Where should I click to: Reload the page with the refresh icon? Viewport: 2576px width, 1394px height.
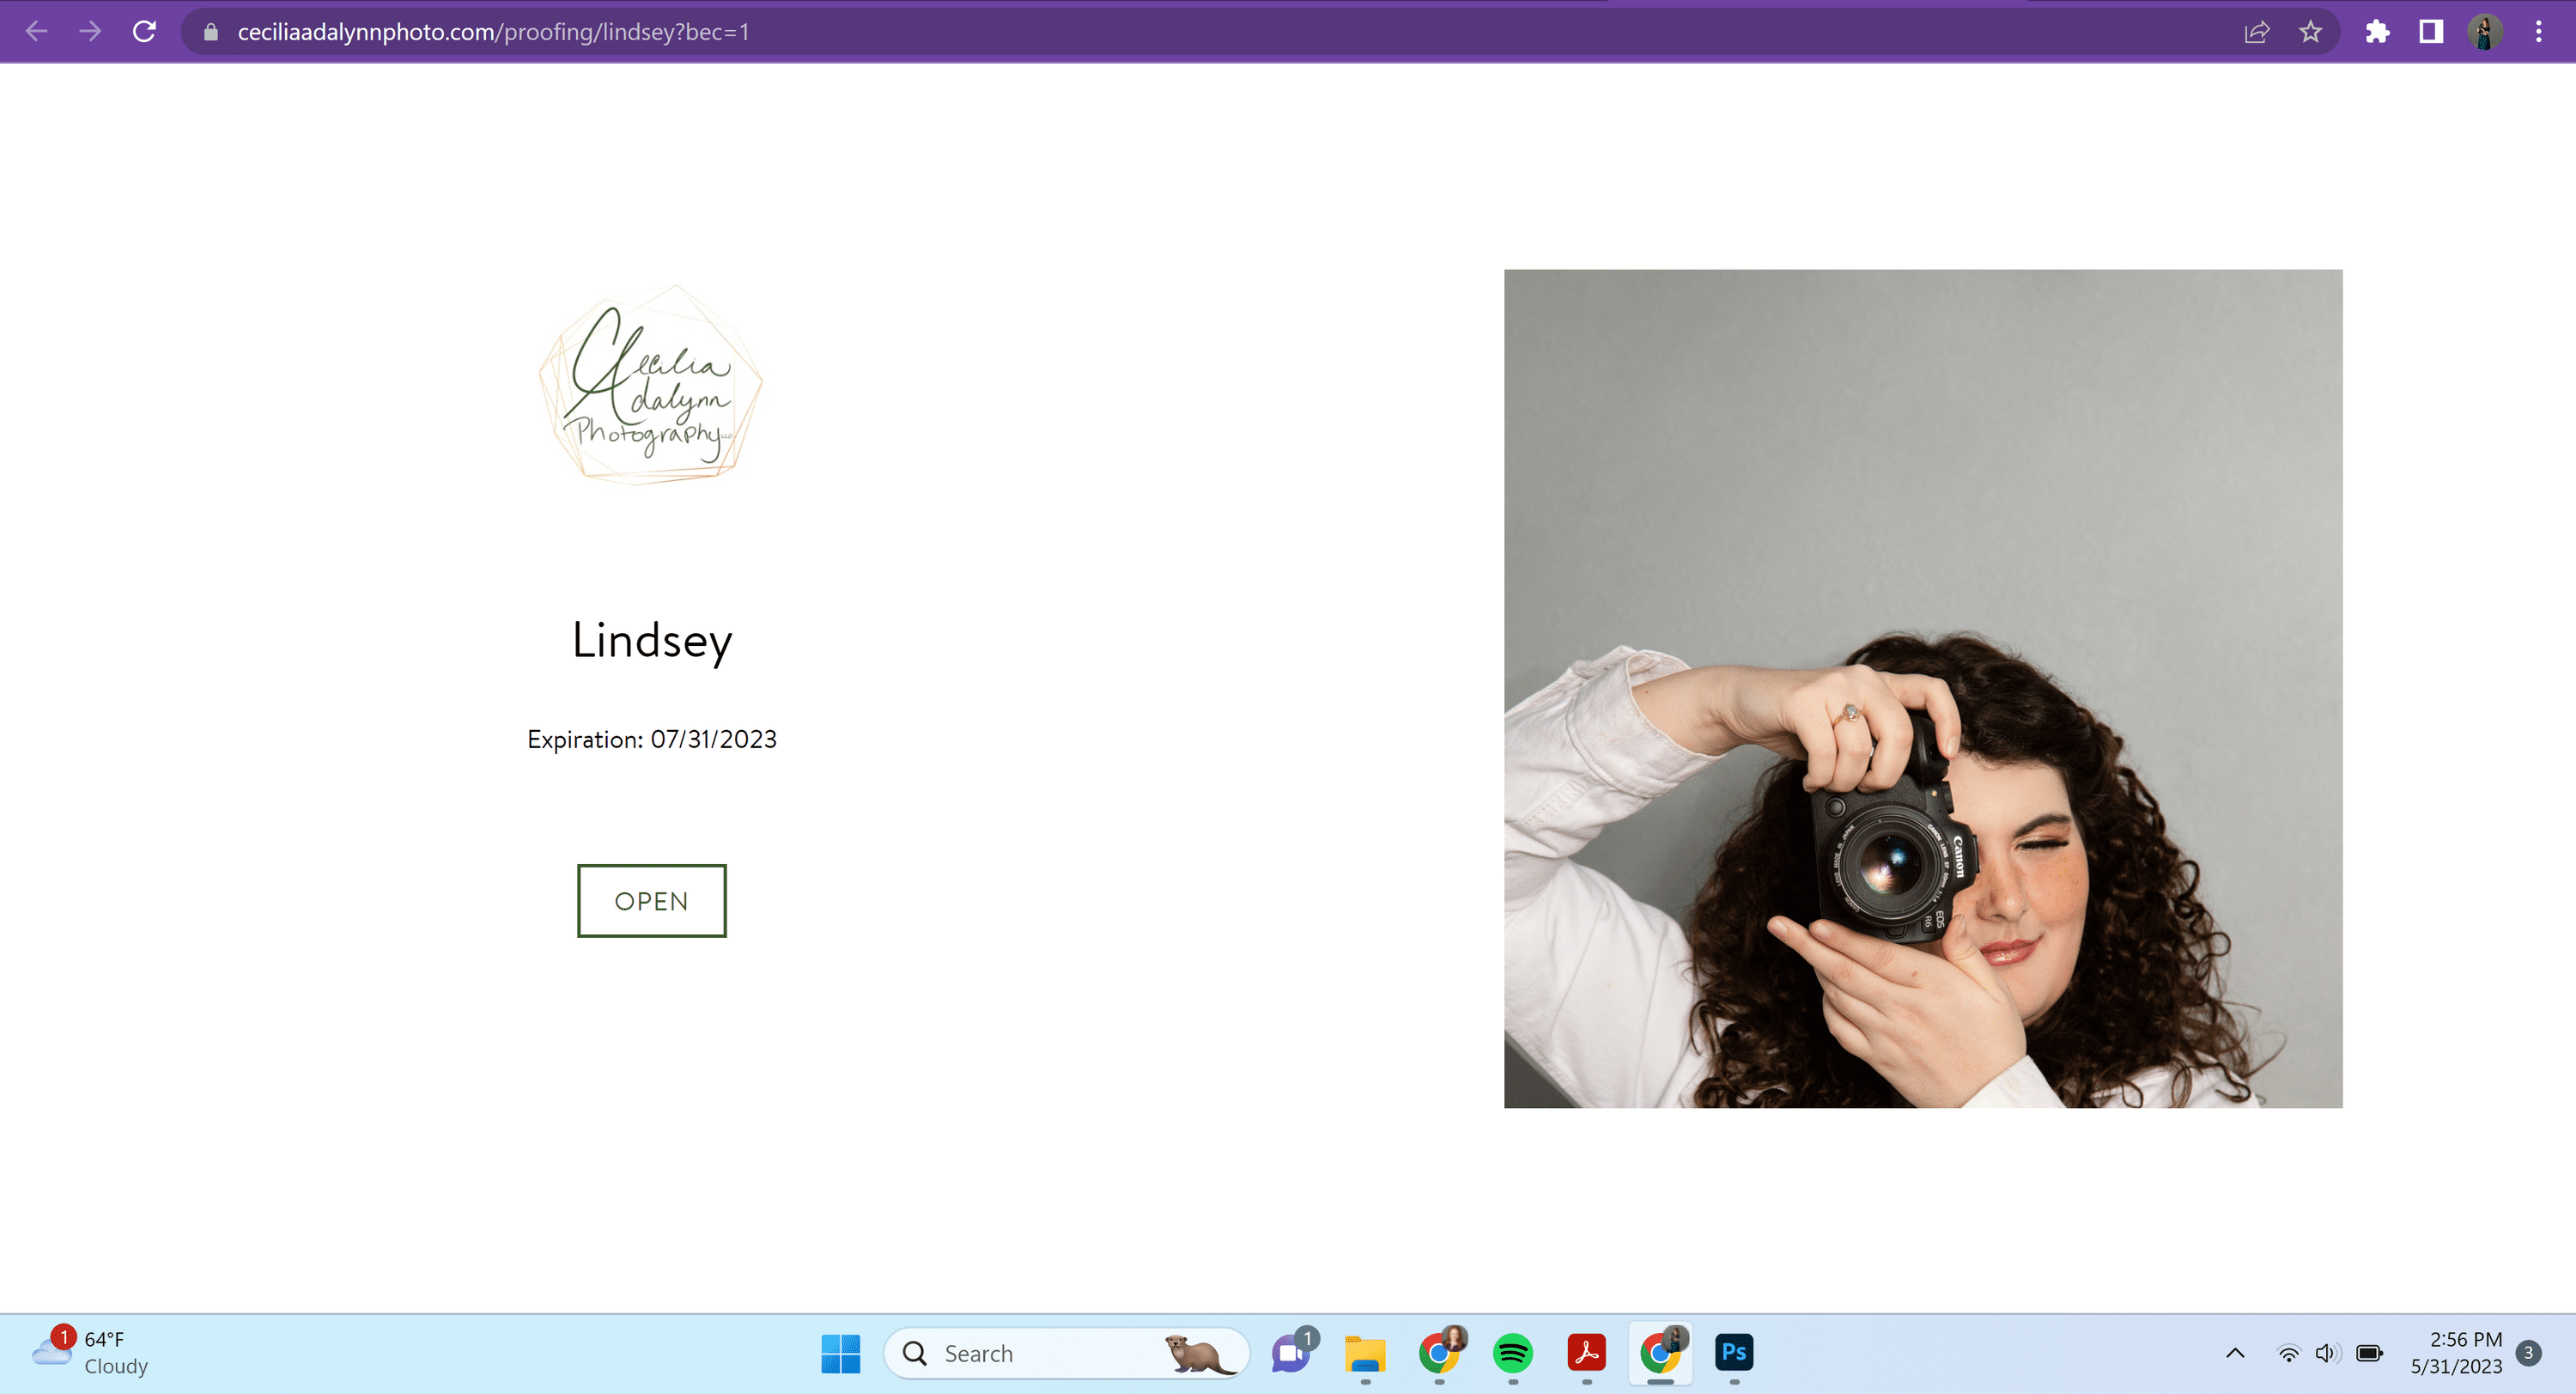(144, 31)
